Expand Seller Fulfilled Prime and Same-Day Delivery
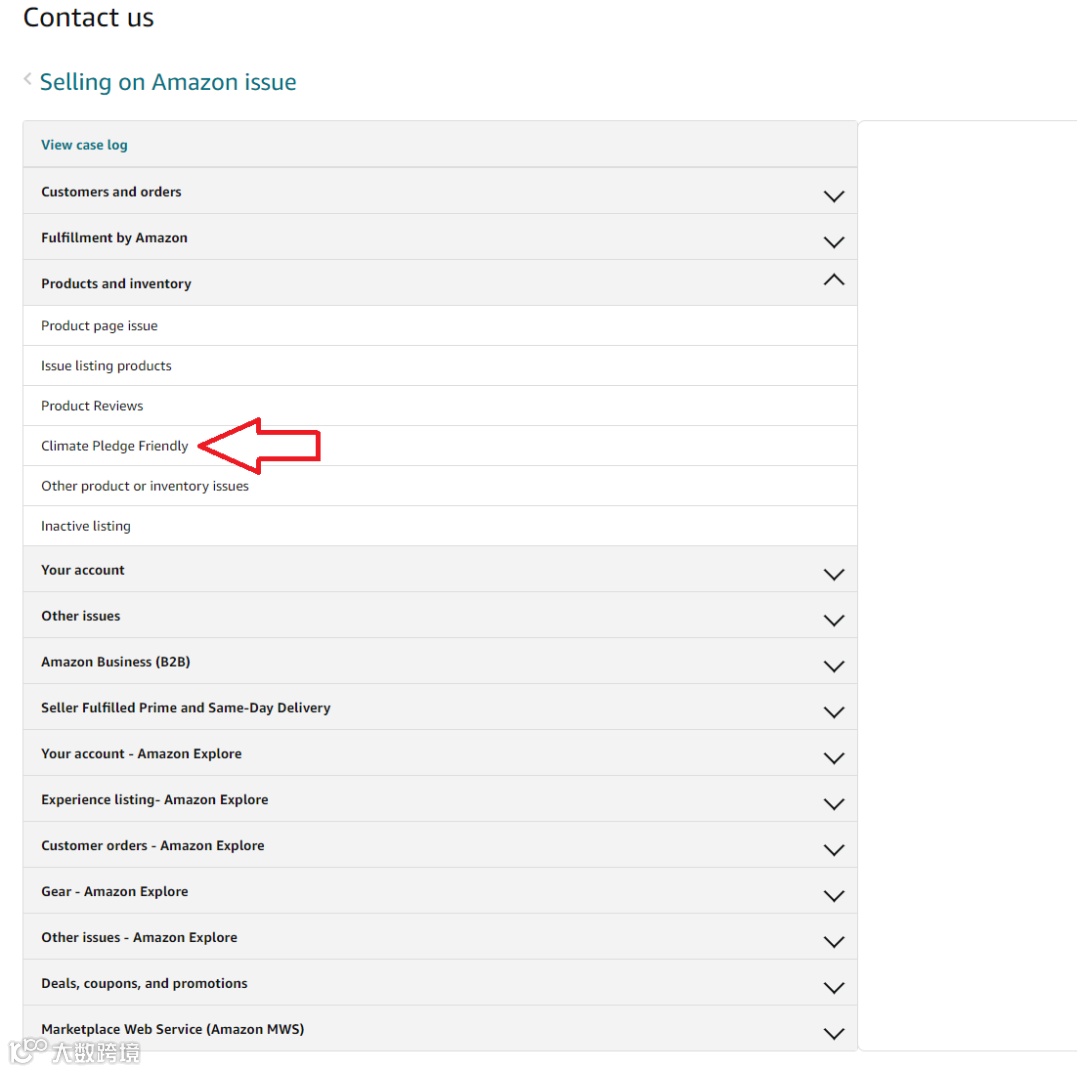The height and width of the screenshot is (1072, 1080). (x=185, y=708)
